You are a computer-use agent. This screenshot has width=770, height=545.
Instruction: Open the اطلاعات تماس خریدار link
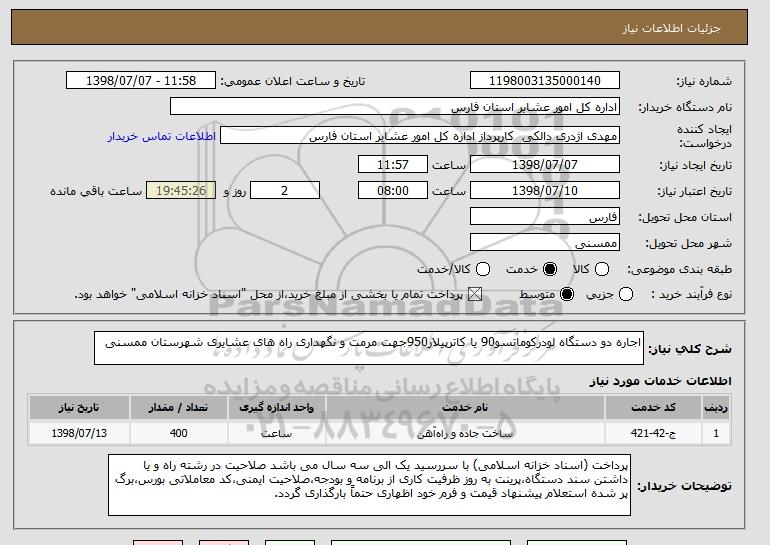pos(162,136)
